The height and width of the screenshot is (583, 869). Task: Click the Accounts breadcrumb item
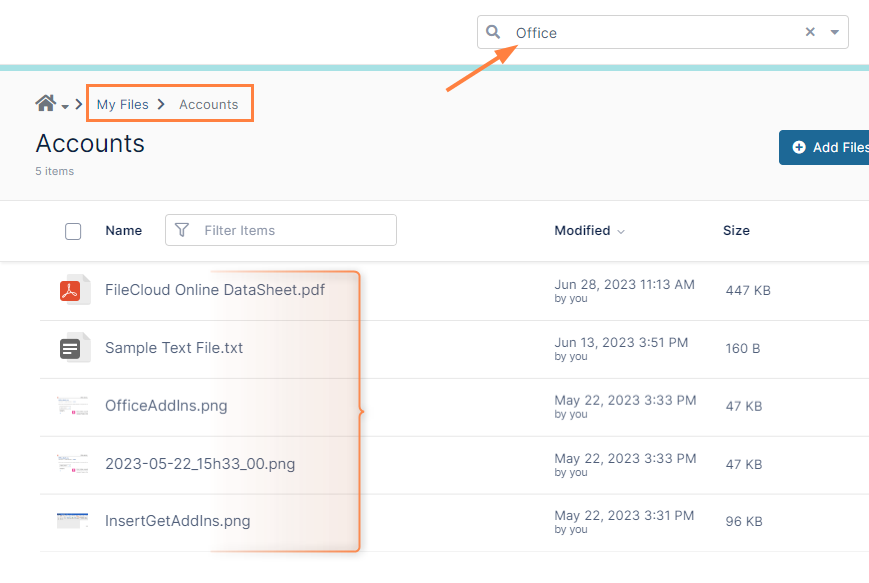pos(208,104)
